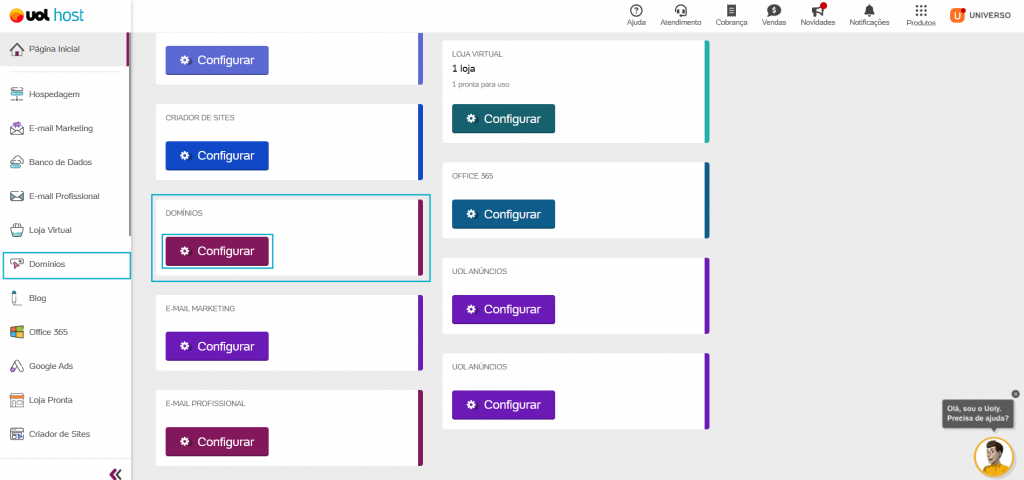Collapse the sidebar with double chevron
Screen dimensions: 1024x480
pyautogui.click(x=116, y=473)
